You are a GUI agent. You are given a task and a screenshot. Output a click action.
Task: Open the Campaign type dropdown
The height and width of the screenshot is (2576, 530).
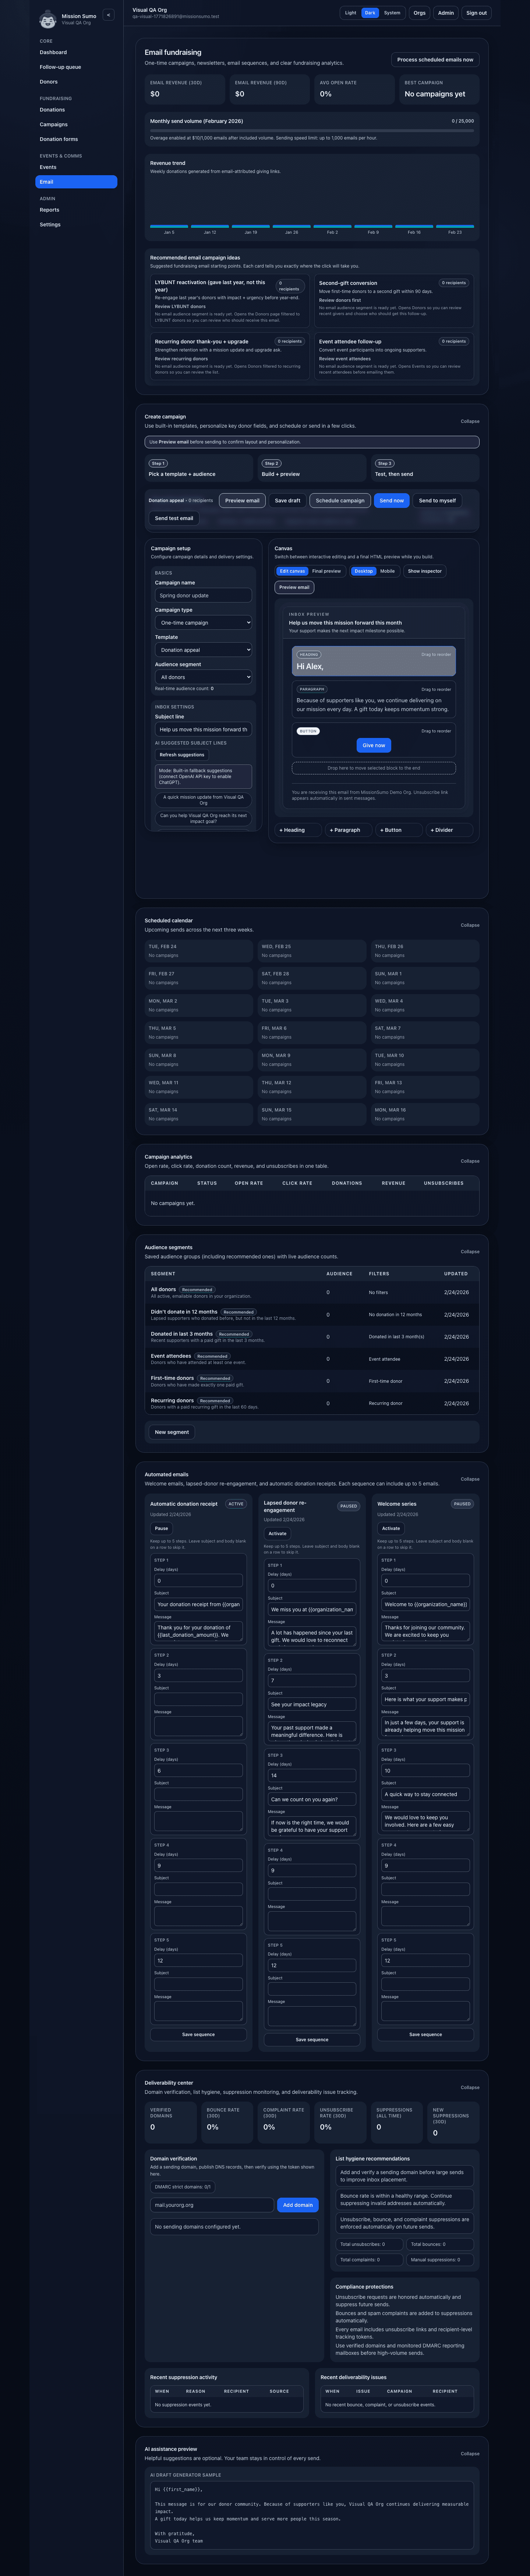pyautogui.click(x=203, y=622)
